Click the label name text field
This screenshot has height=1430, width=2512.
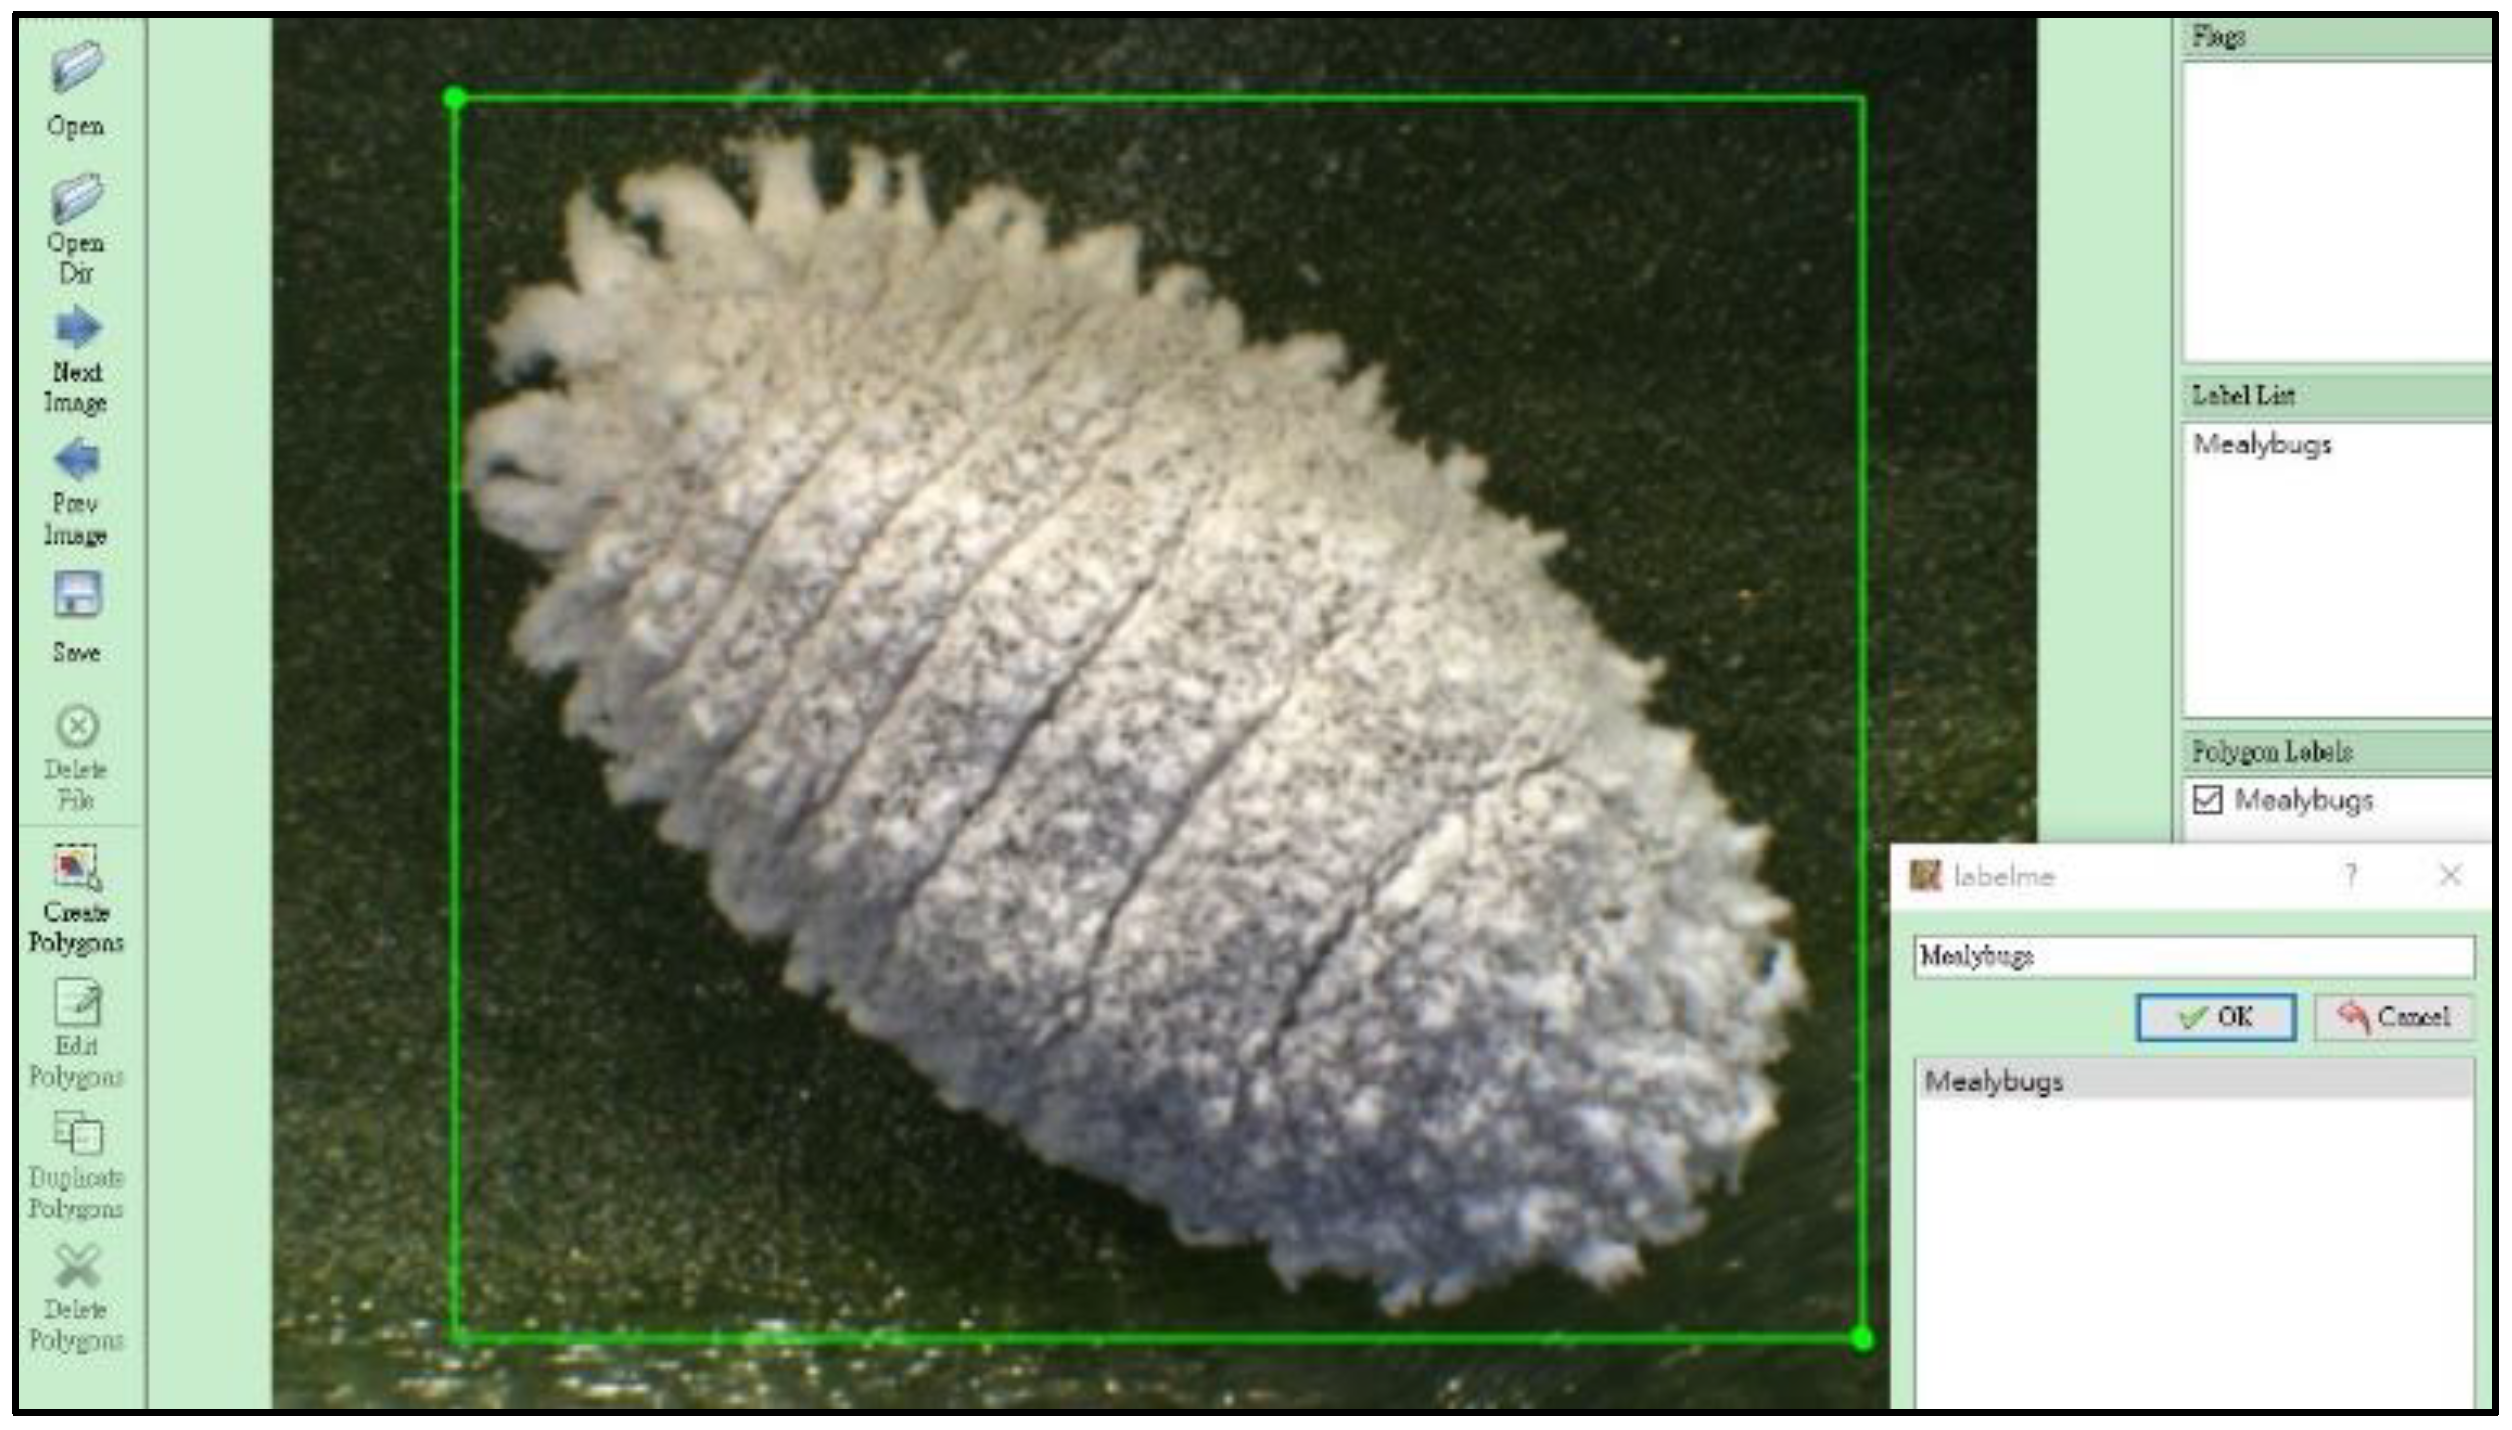pyautogui.click(x=2193, y=956)
